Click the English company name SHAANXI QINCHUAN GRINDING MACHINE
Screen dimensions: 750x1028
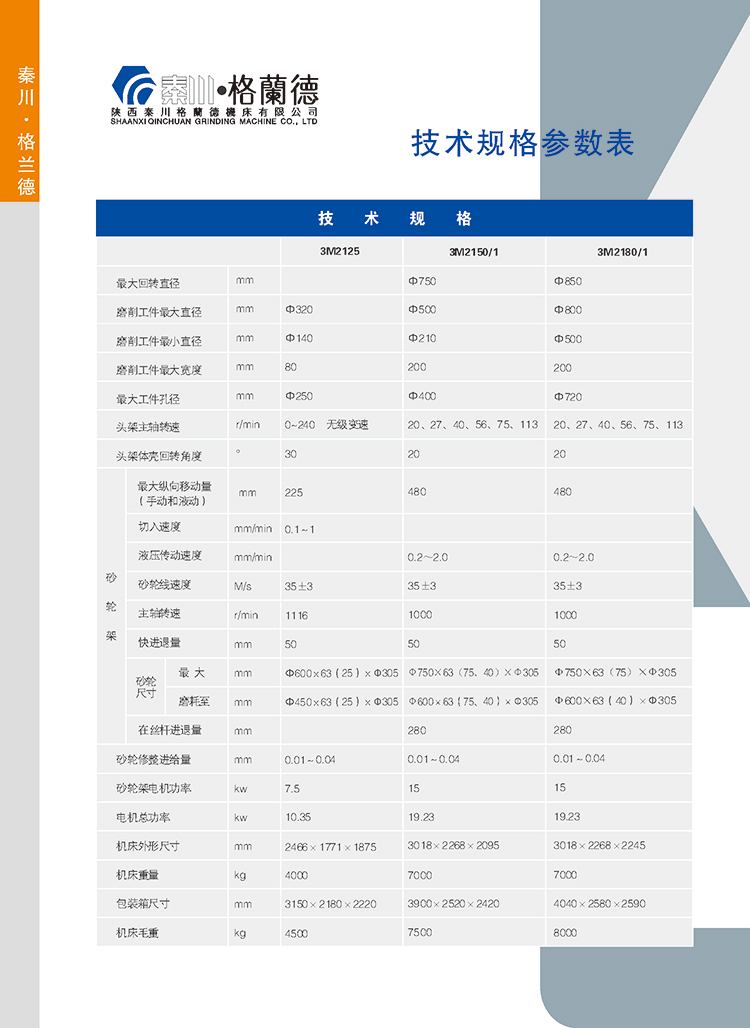[214, 122]
